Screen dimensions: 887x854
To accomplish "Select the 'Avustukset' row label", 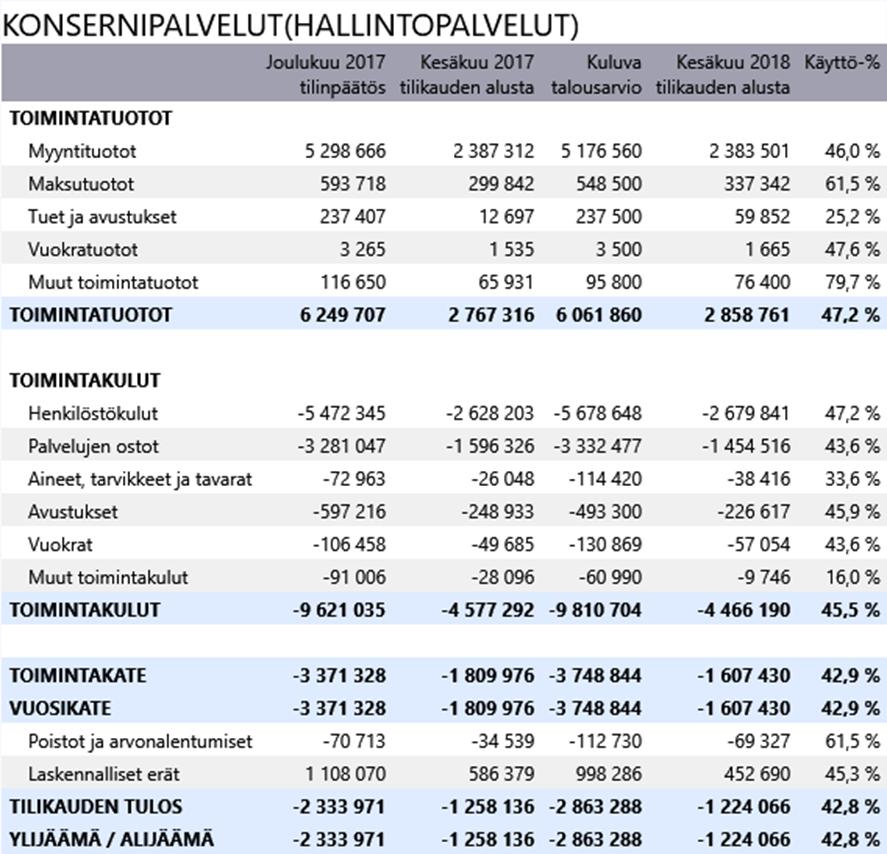I will 73,512.
